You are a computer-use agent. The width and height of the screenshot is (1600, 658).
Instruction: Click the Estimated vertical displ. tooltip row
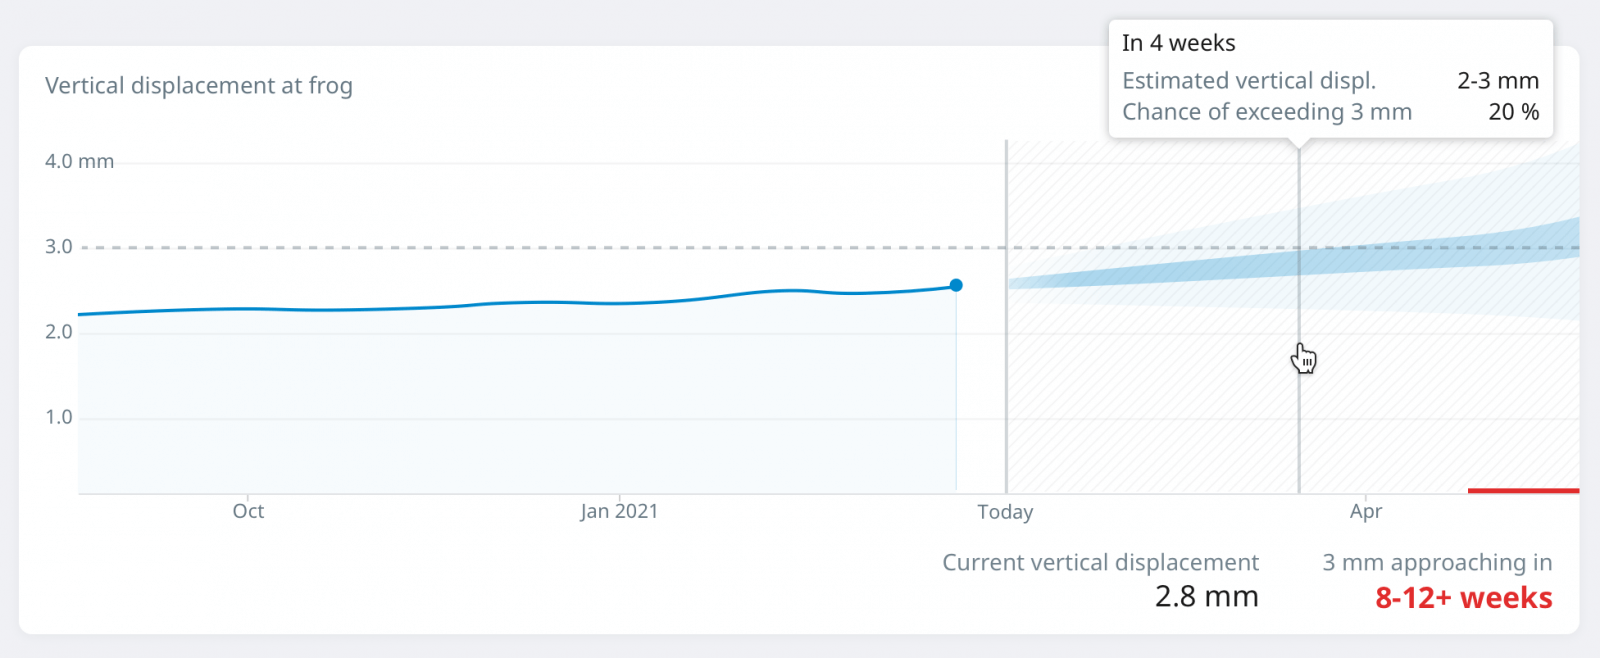tap(1249, 81)
